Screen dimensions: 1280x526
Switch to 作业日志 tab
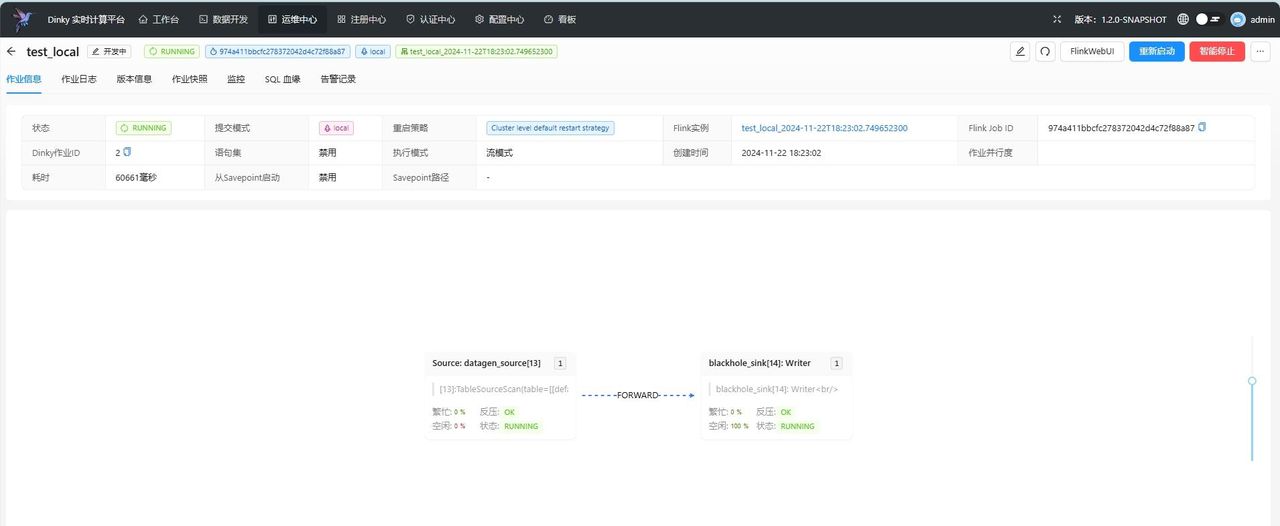79,78
